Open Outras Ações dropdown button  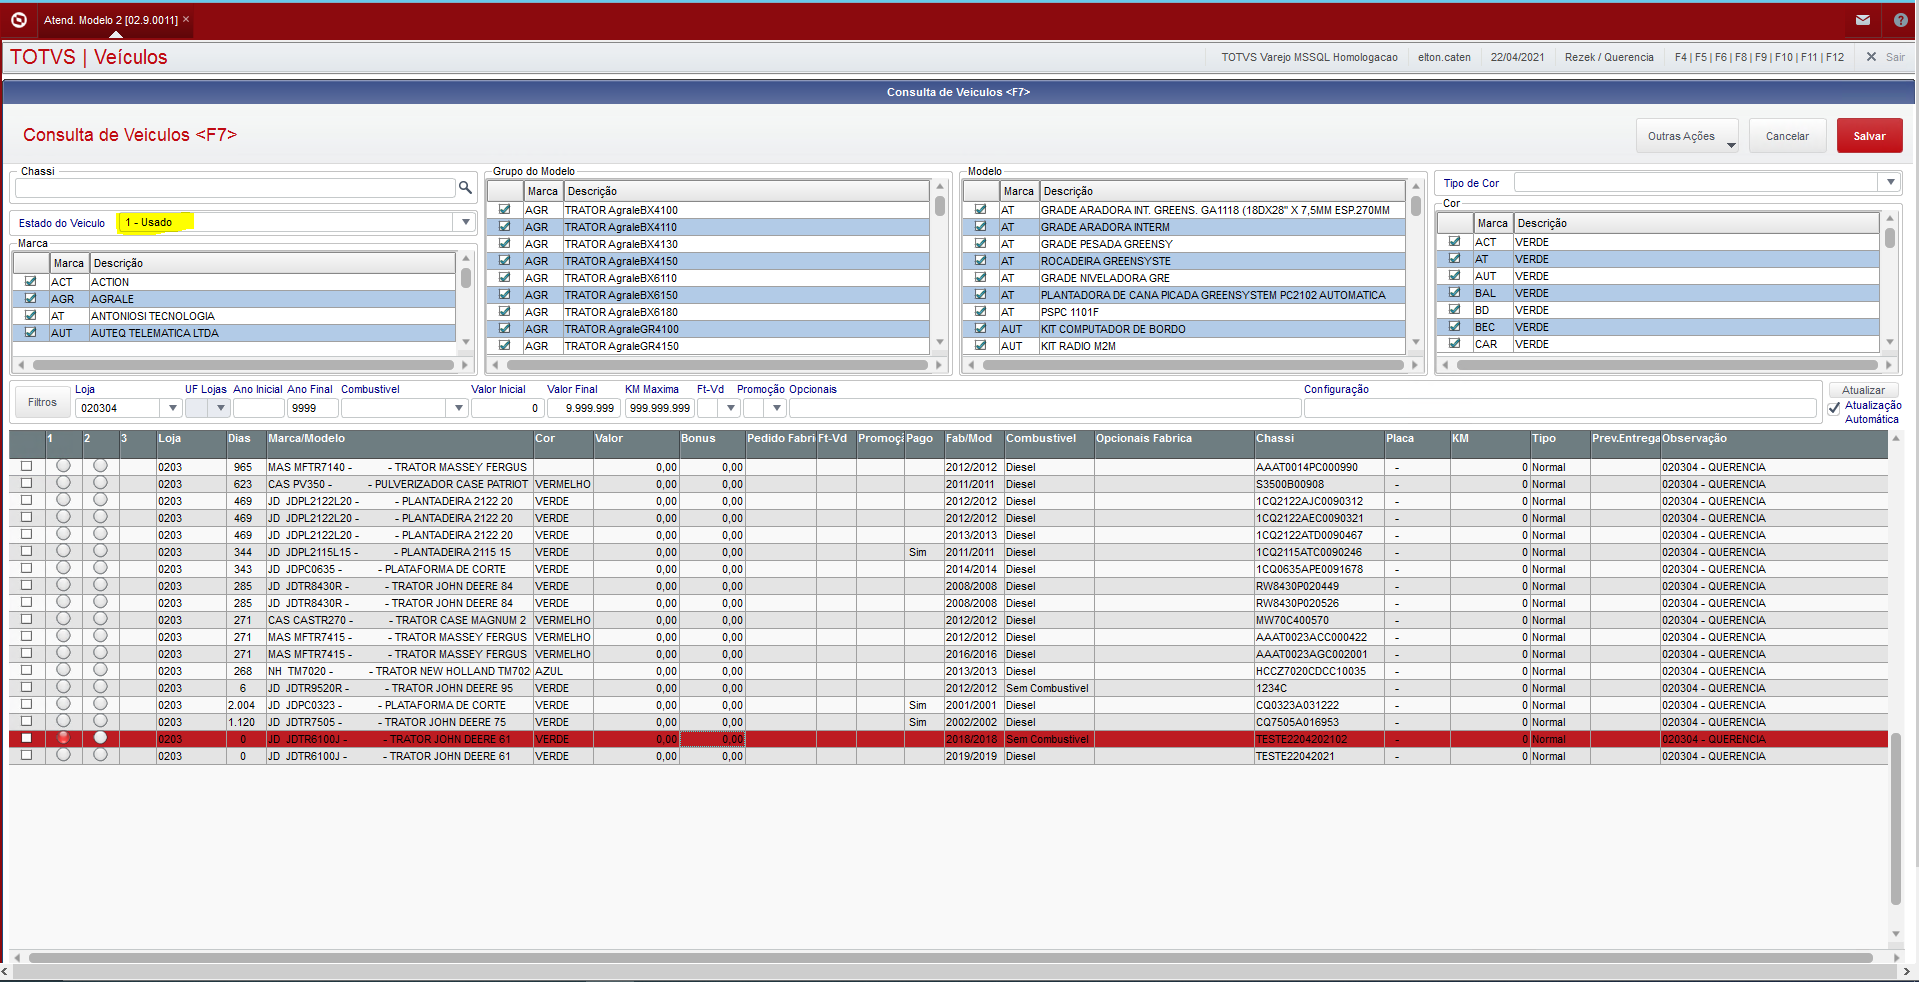point(1687,136)
